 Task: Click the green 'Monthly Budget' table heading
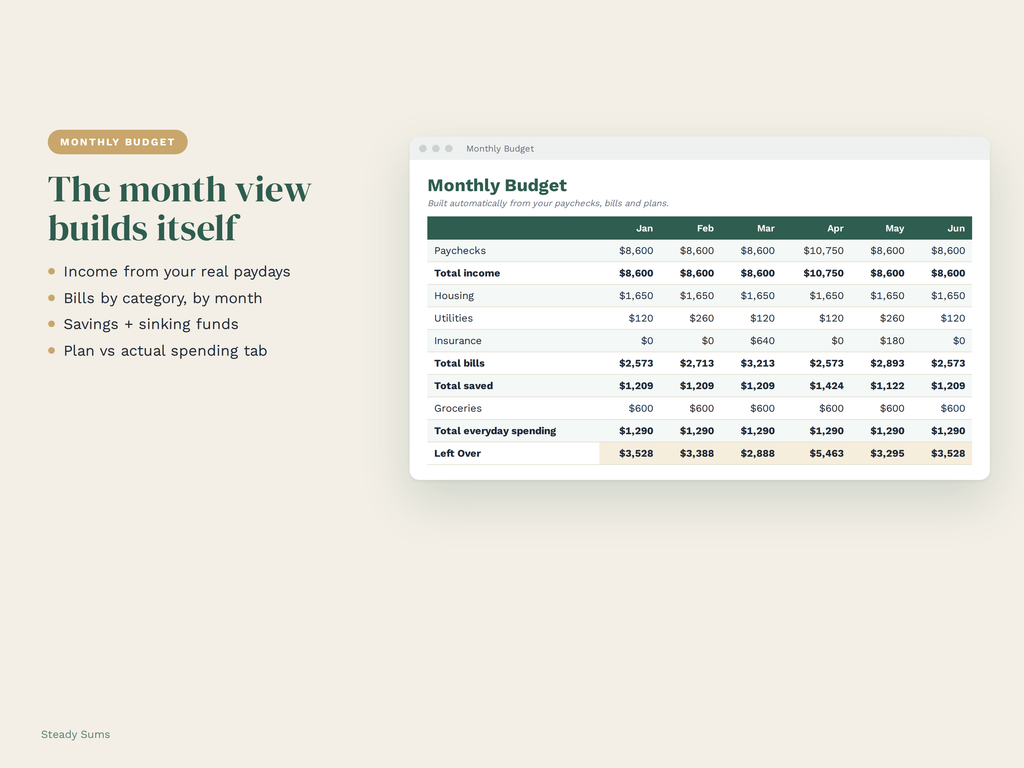(497, 185)
